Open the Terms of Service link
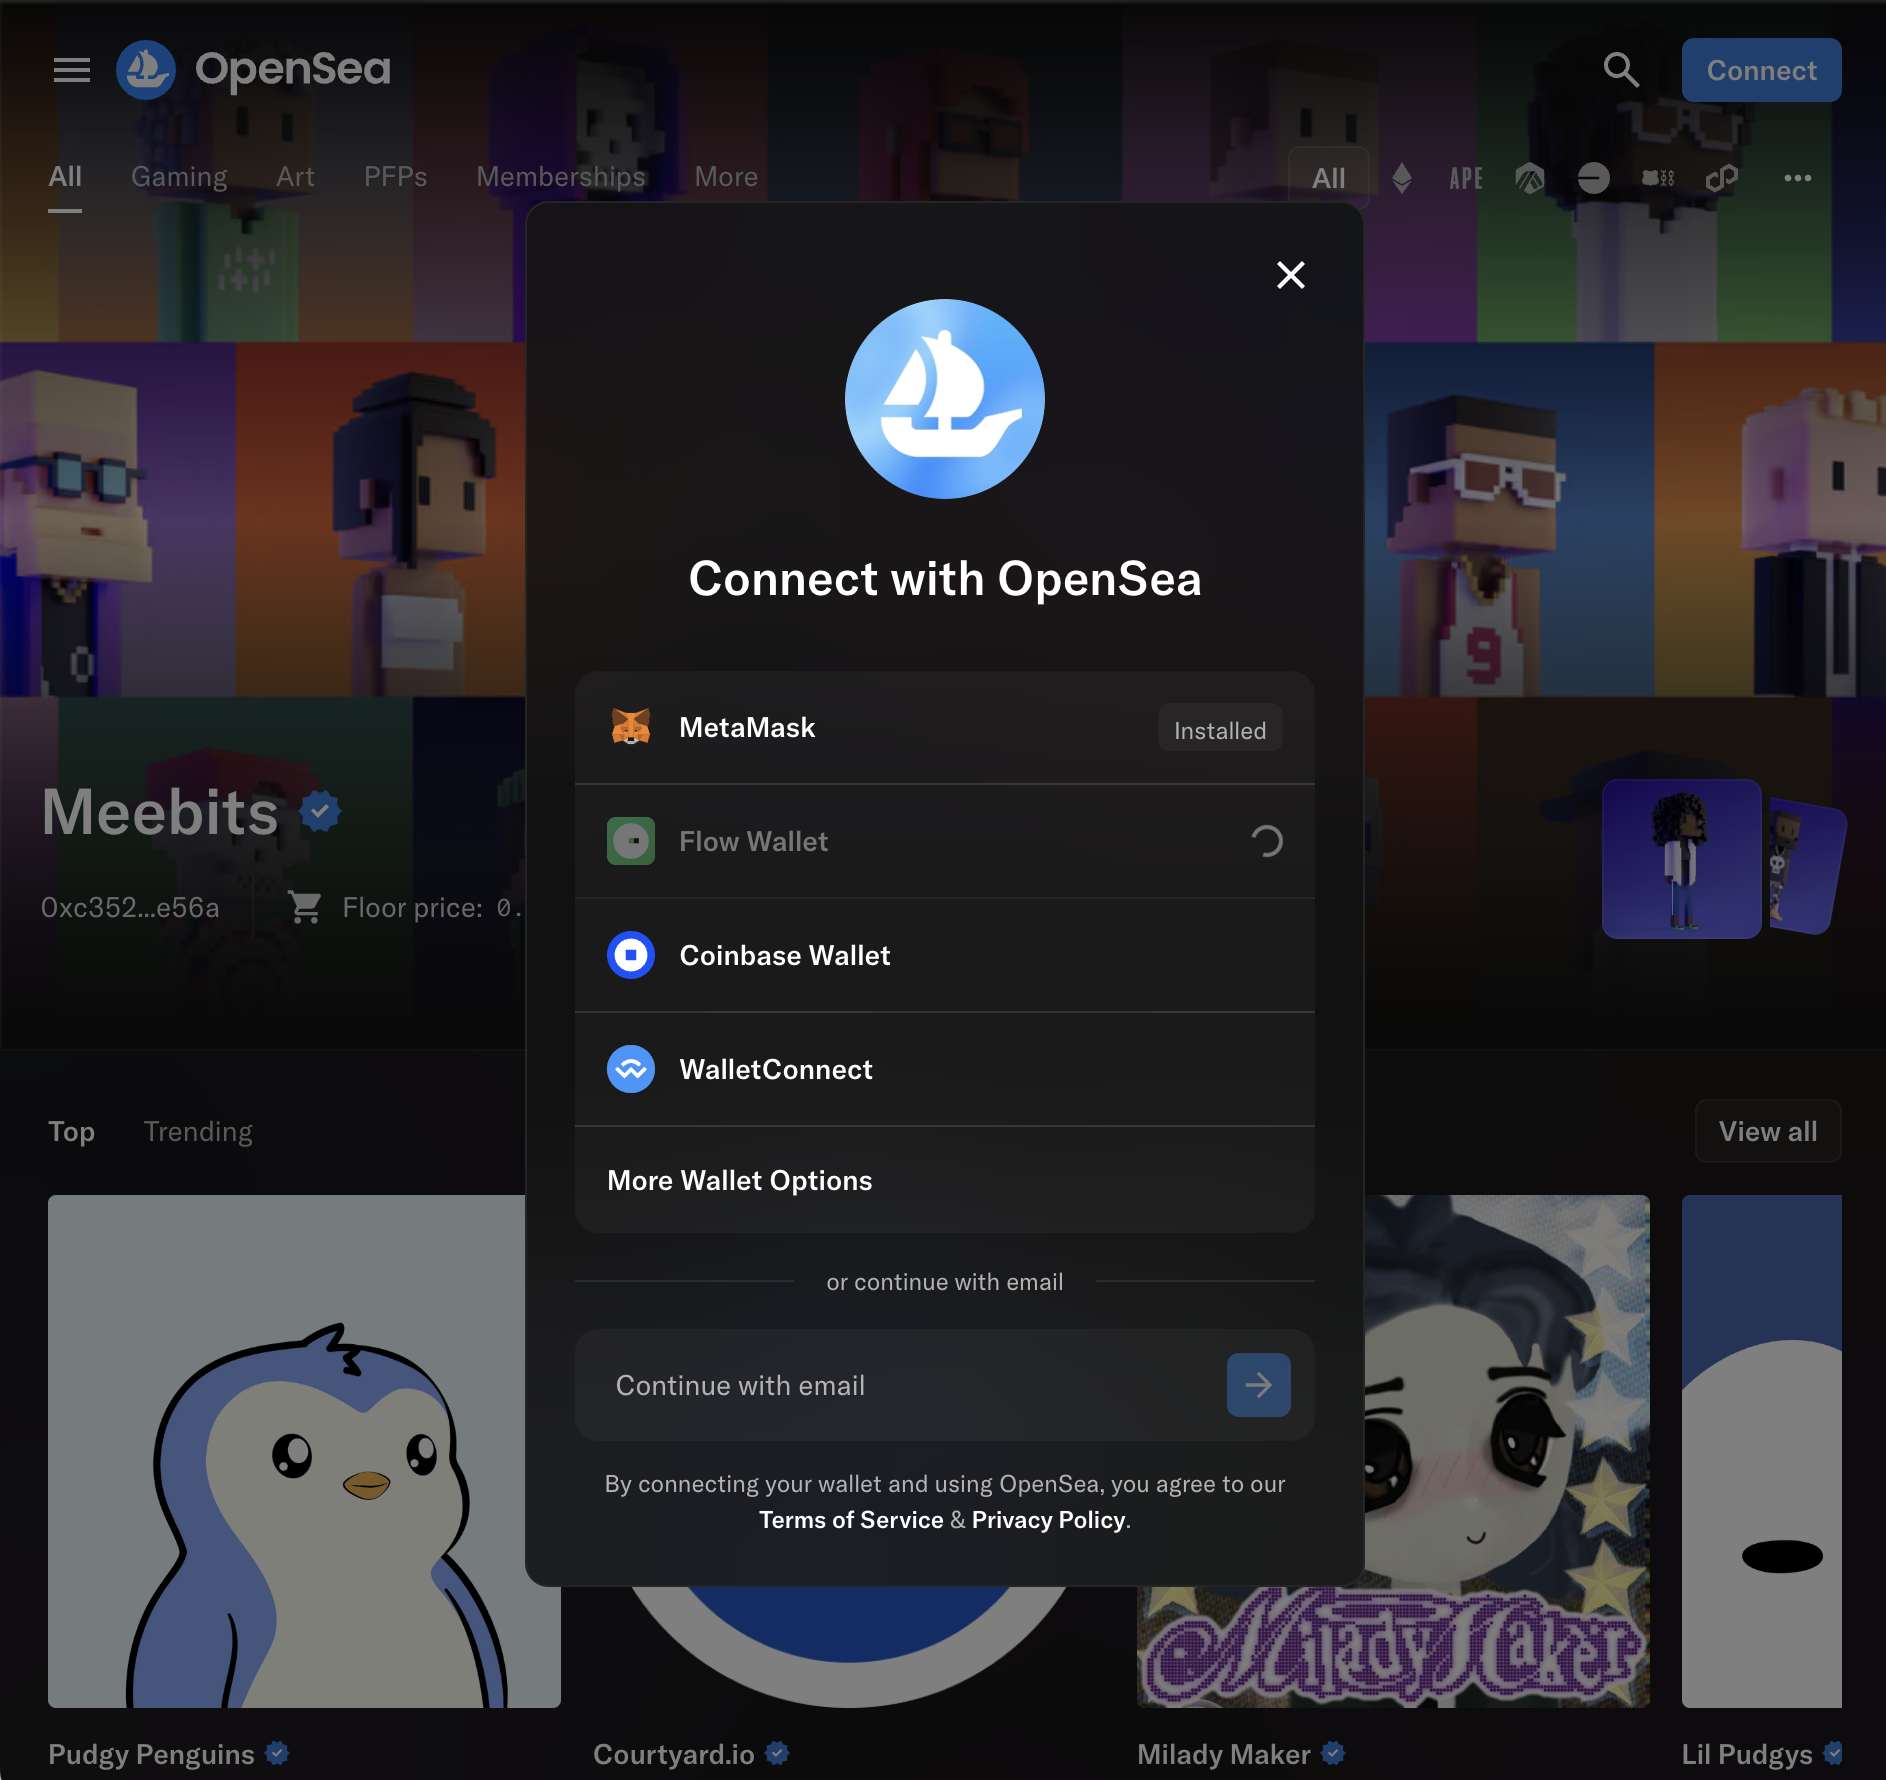The image size is (1886, 1780). click(x=851, y=1520)
